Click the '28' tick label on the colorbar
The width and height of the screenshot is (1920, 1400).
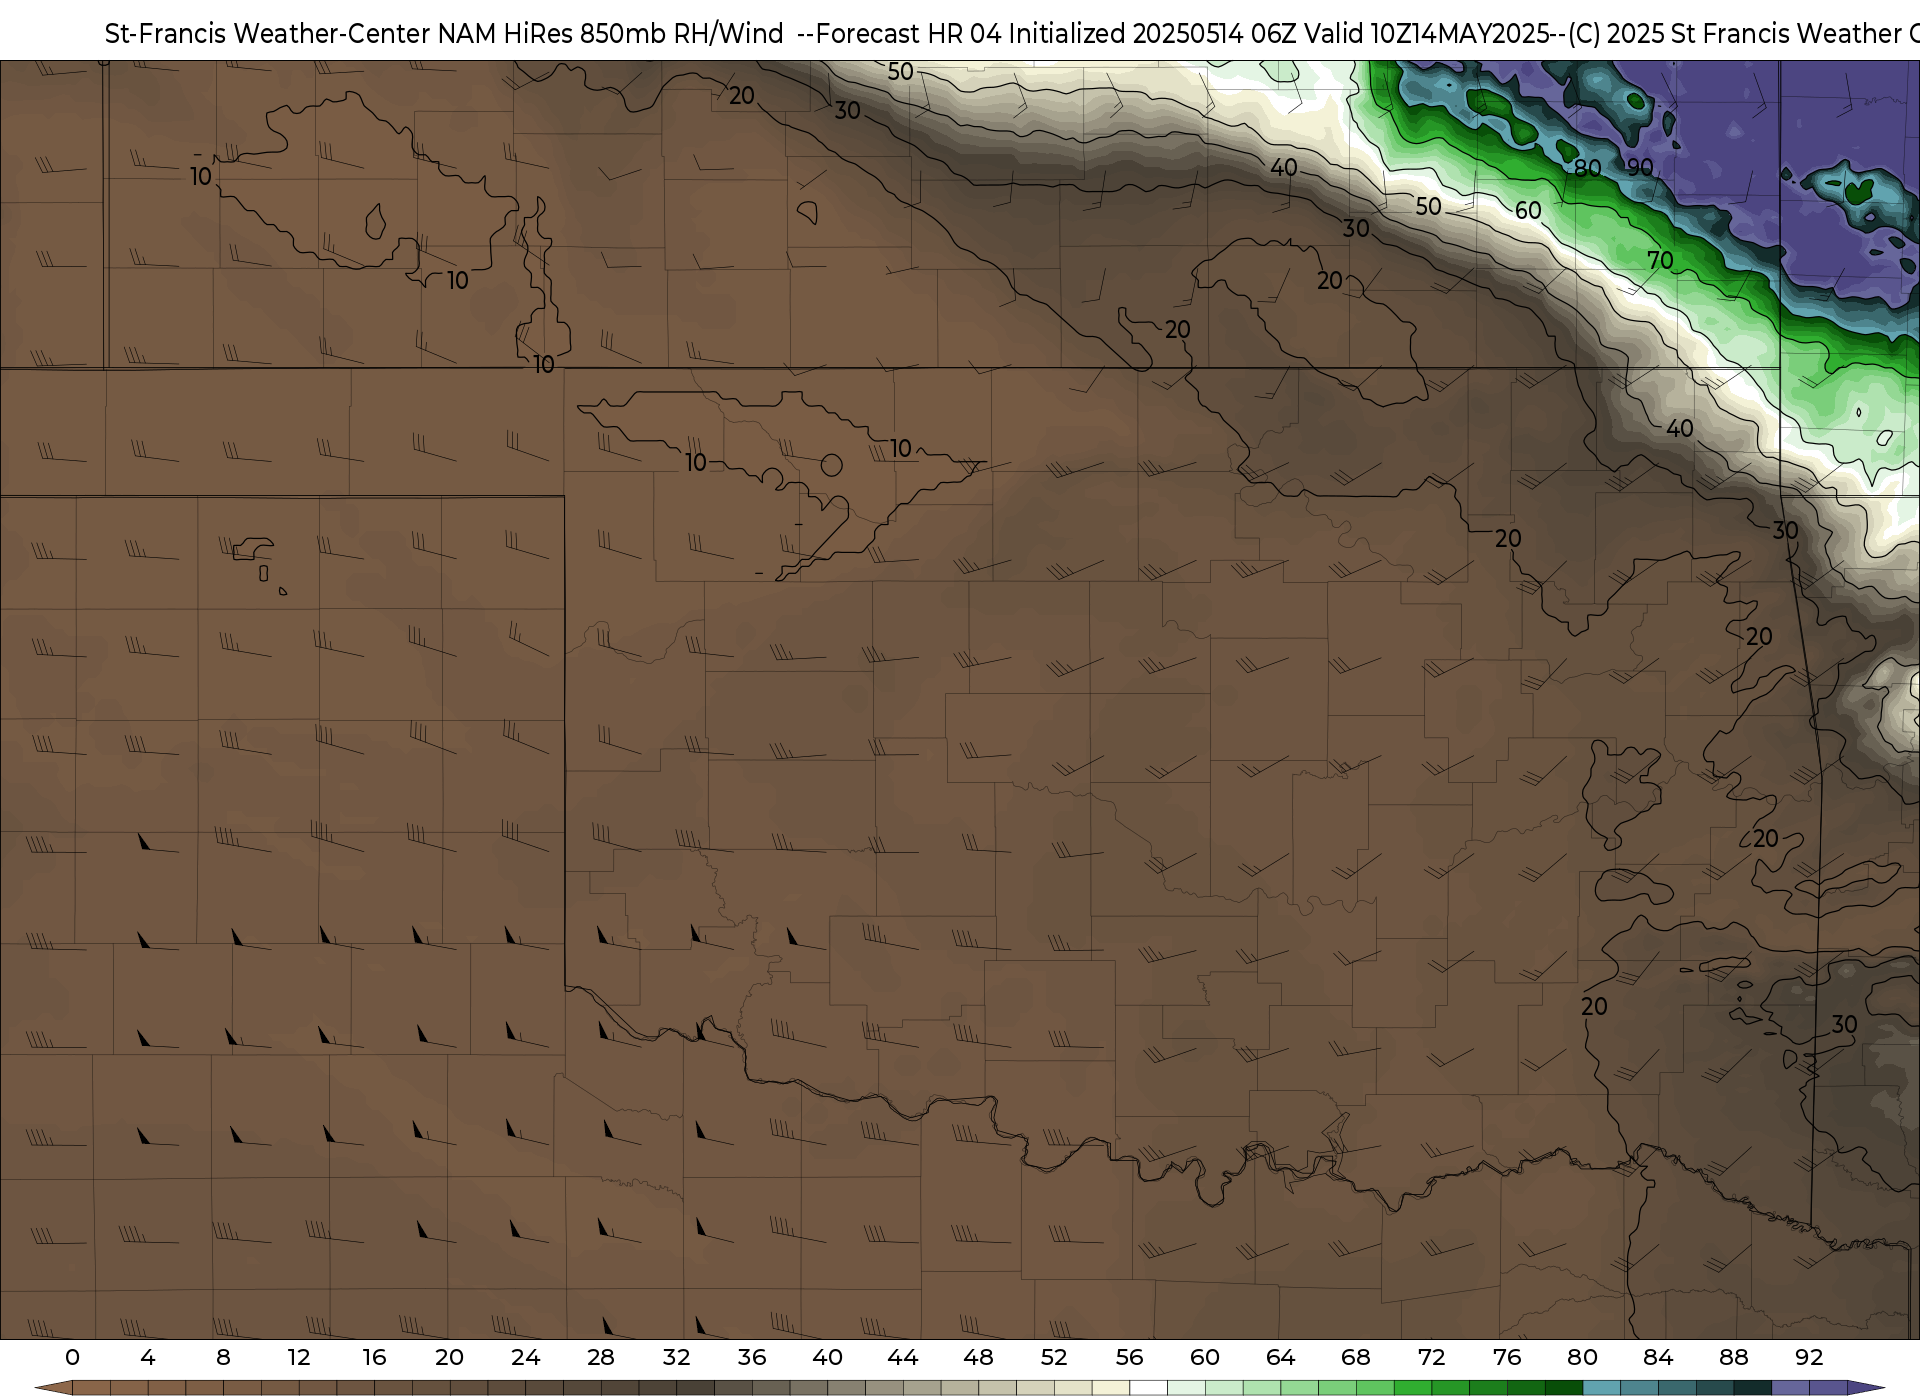(601, 1357)
